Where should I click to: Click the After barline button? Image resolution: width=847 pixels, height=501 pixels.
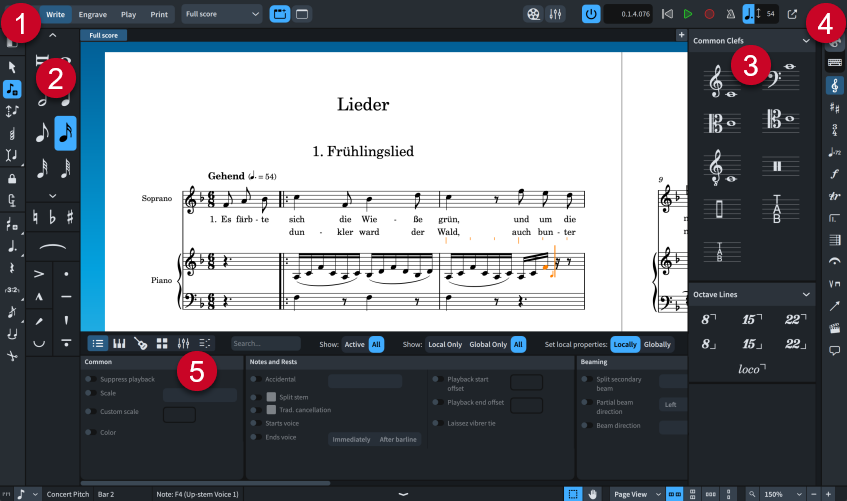[399, 439]
